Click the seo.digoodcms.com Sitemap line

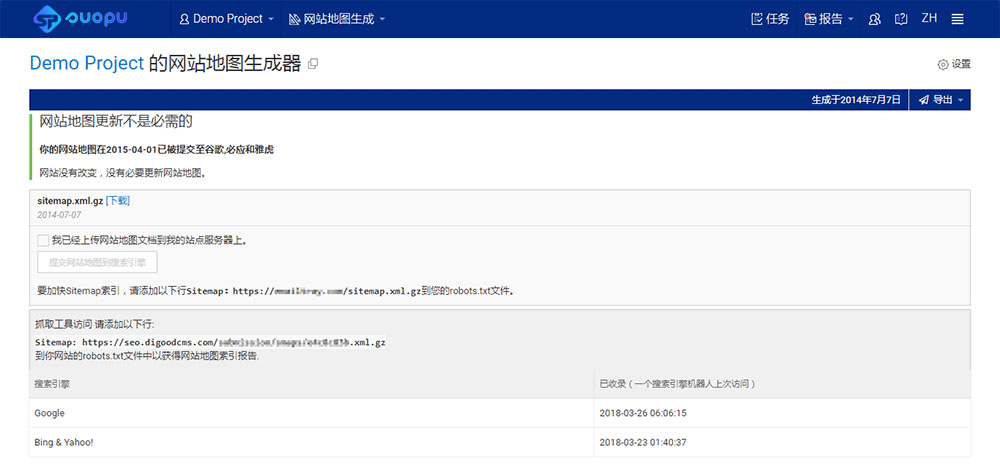point(210,342)
